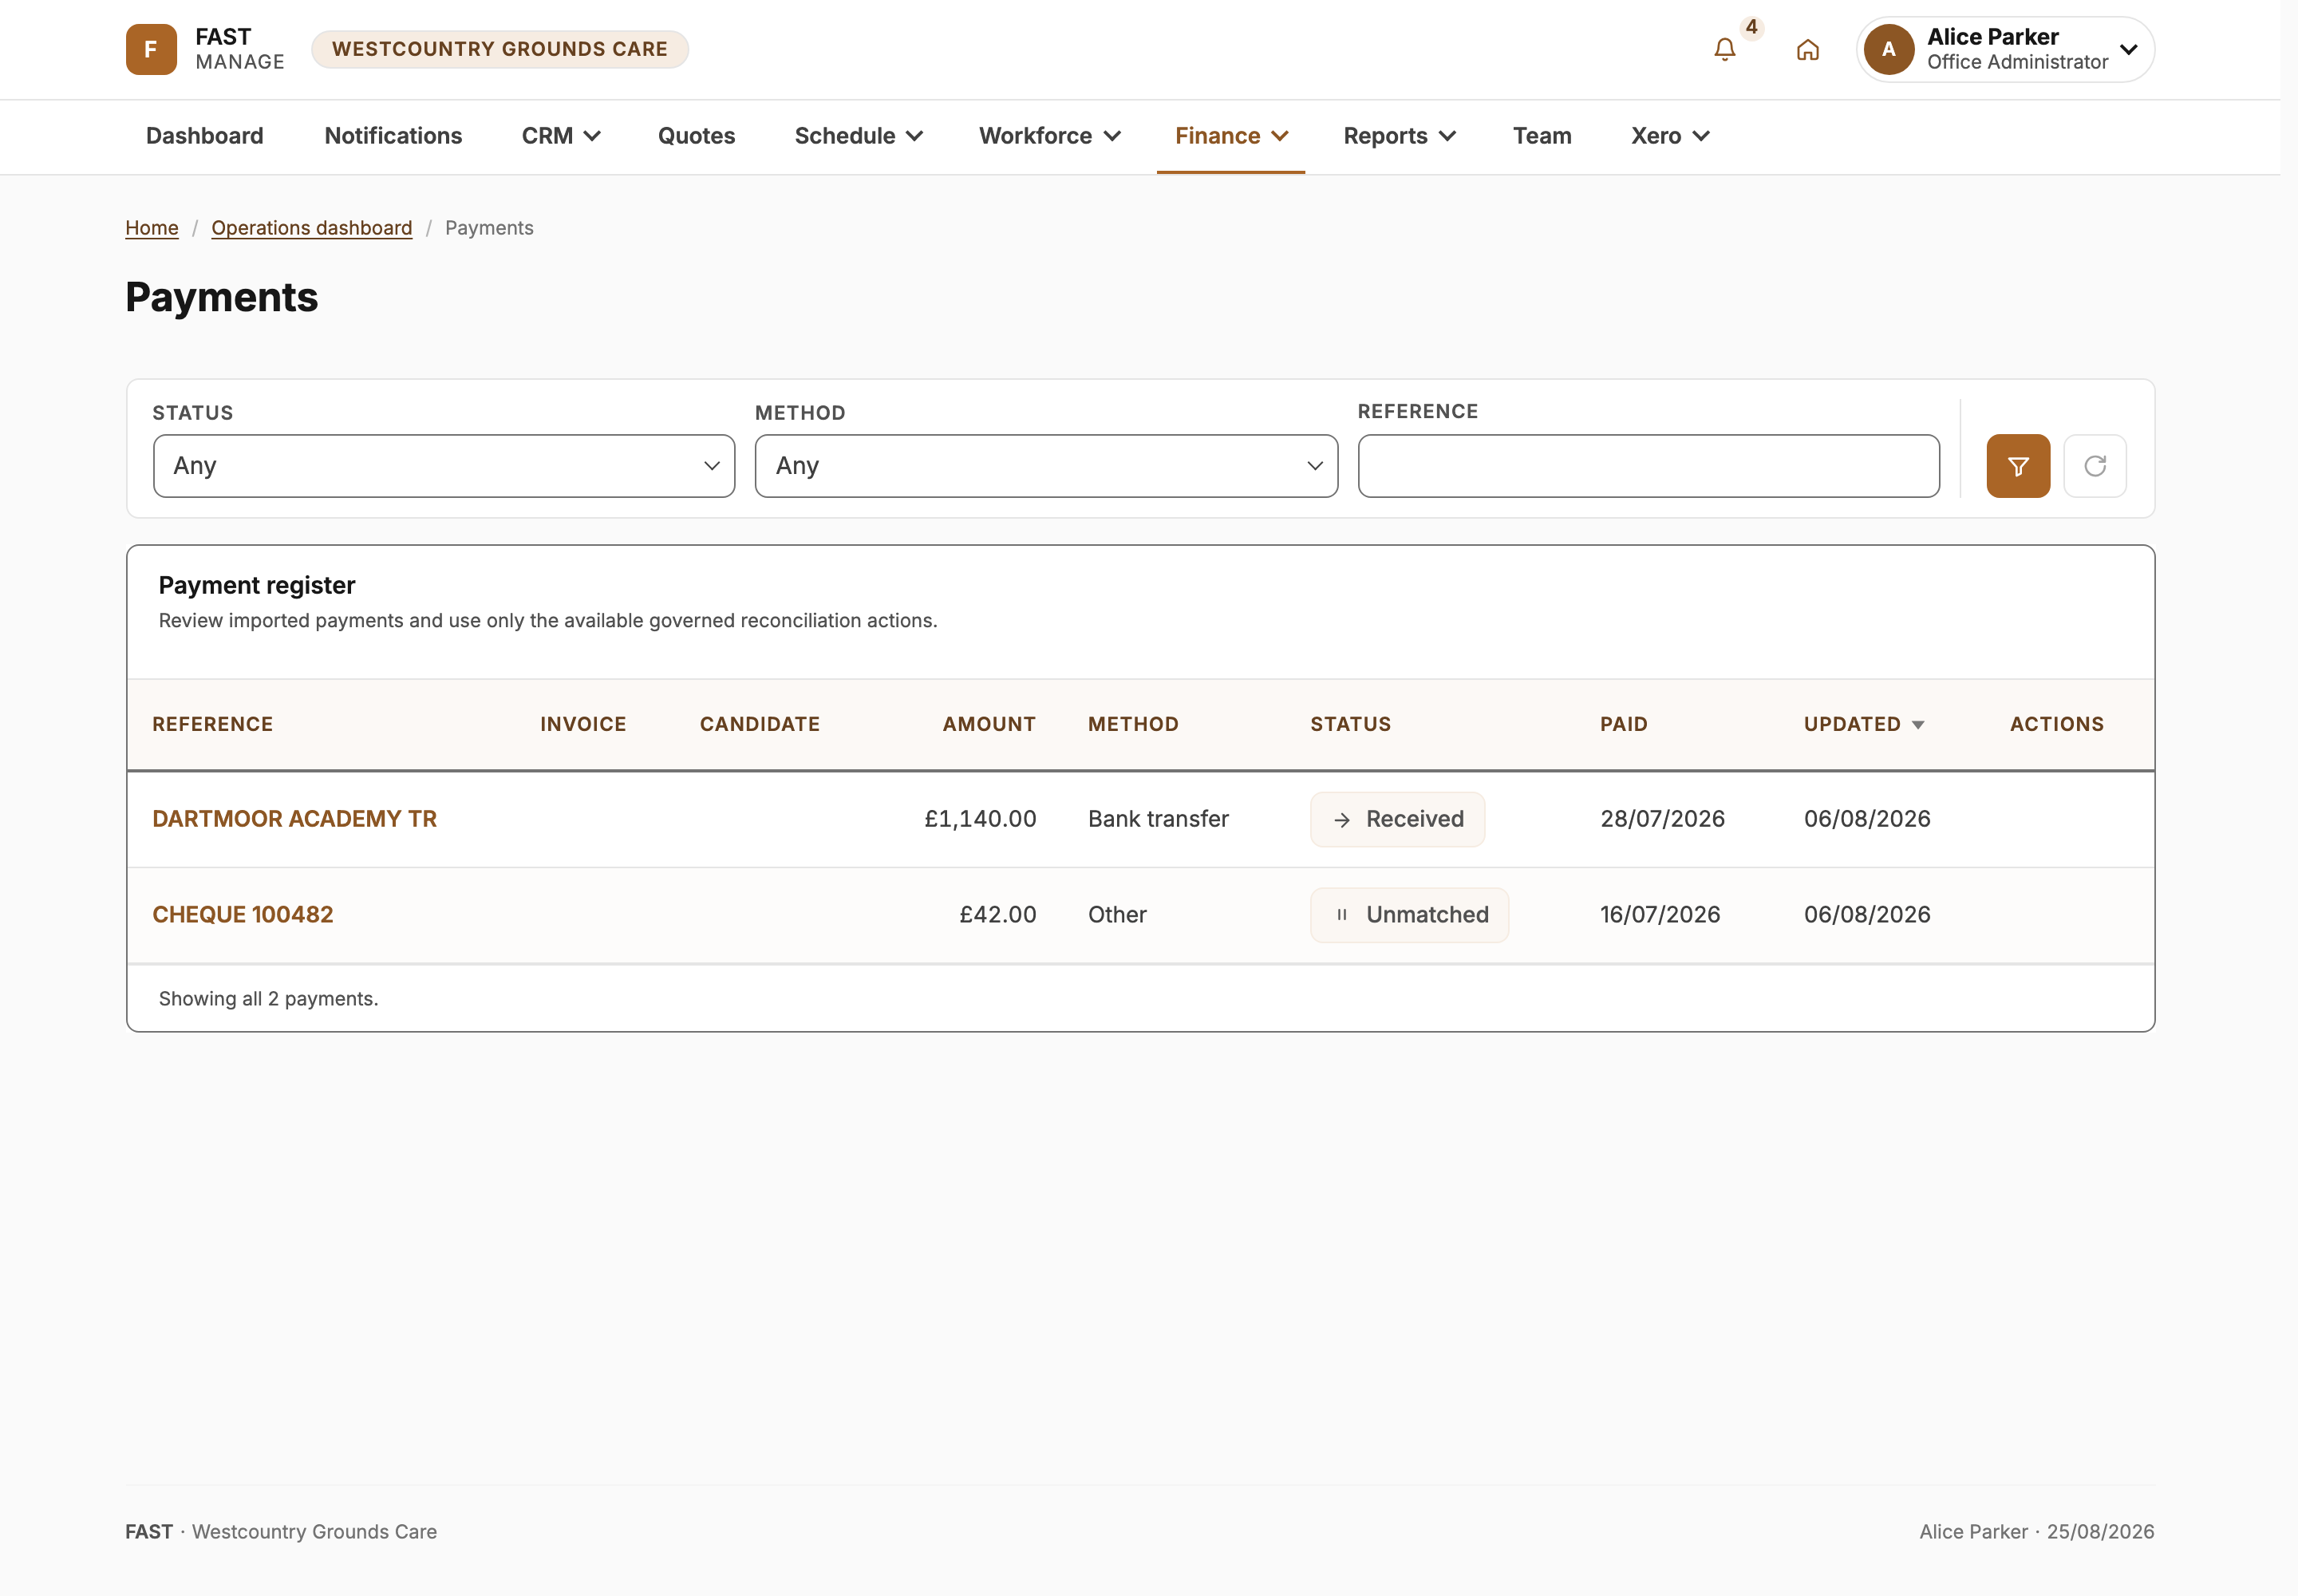Follow the Home breadcrumb link
This screenshot has width=2298, height=1596.
coord(152,228)
